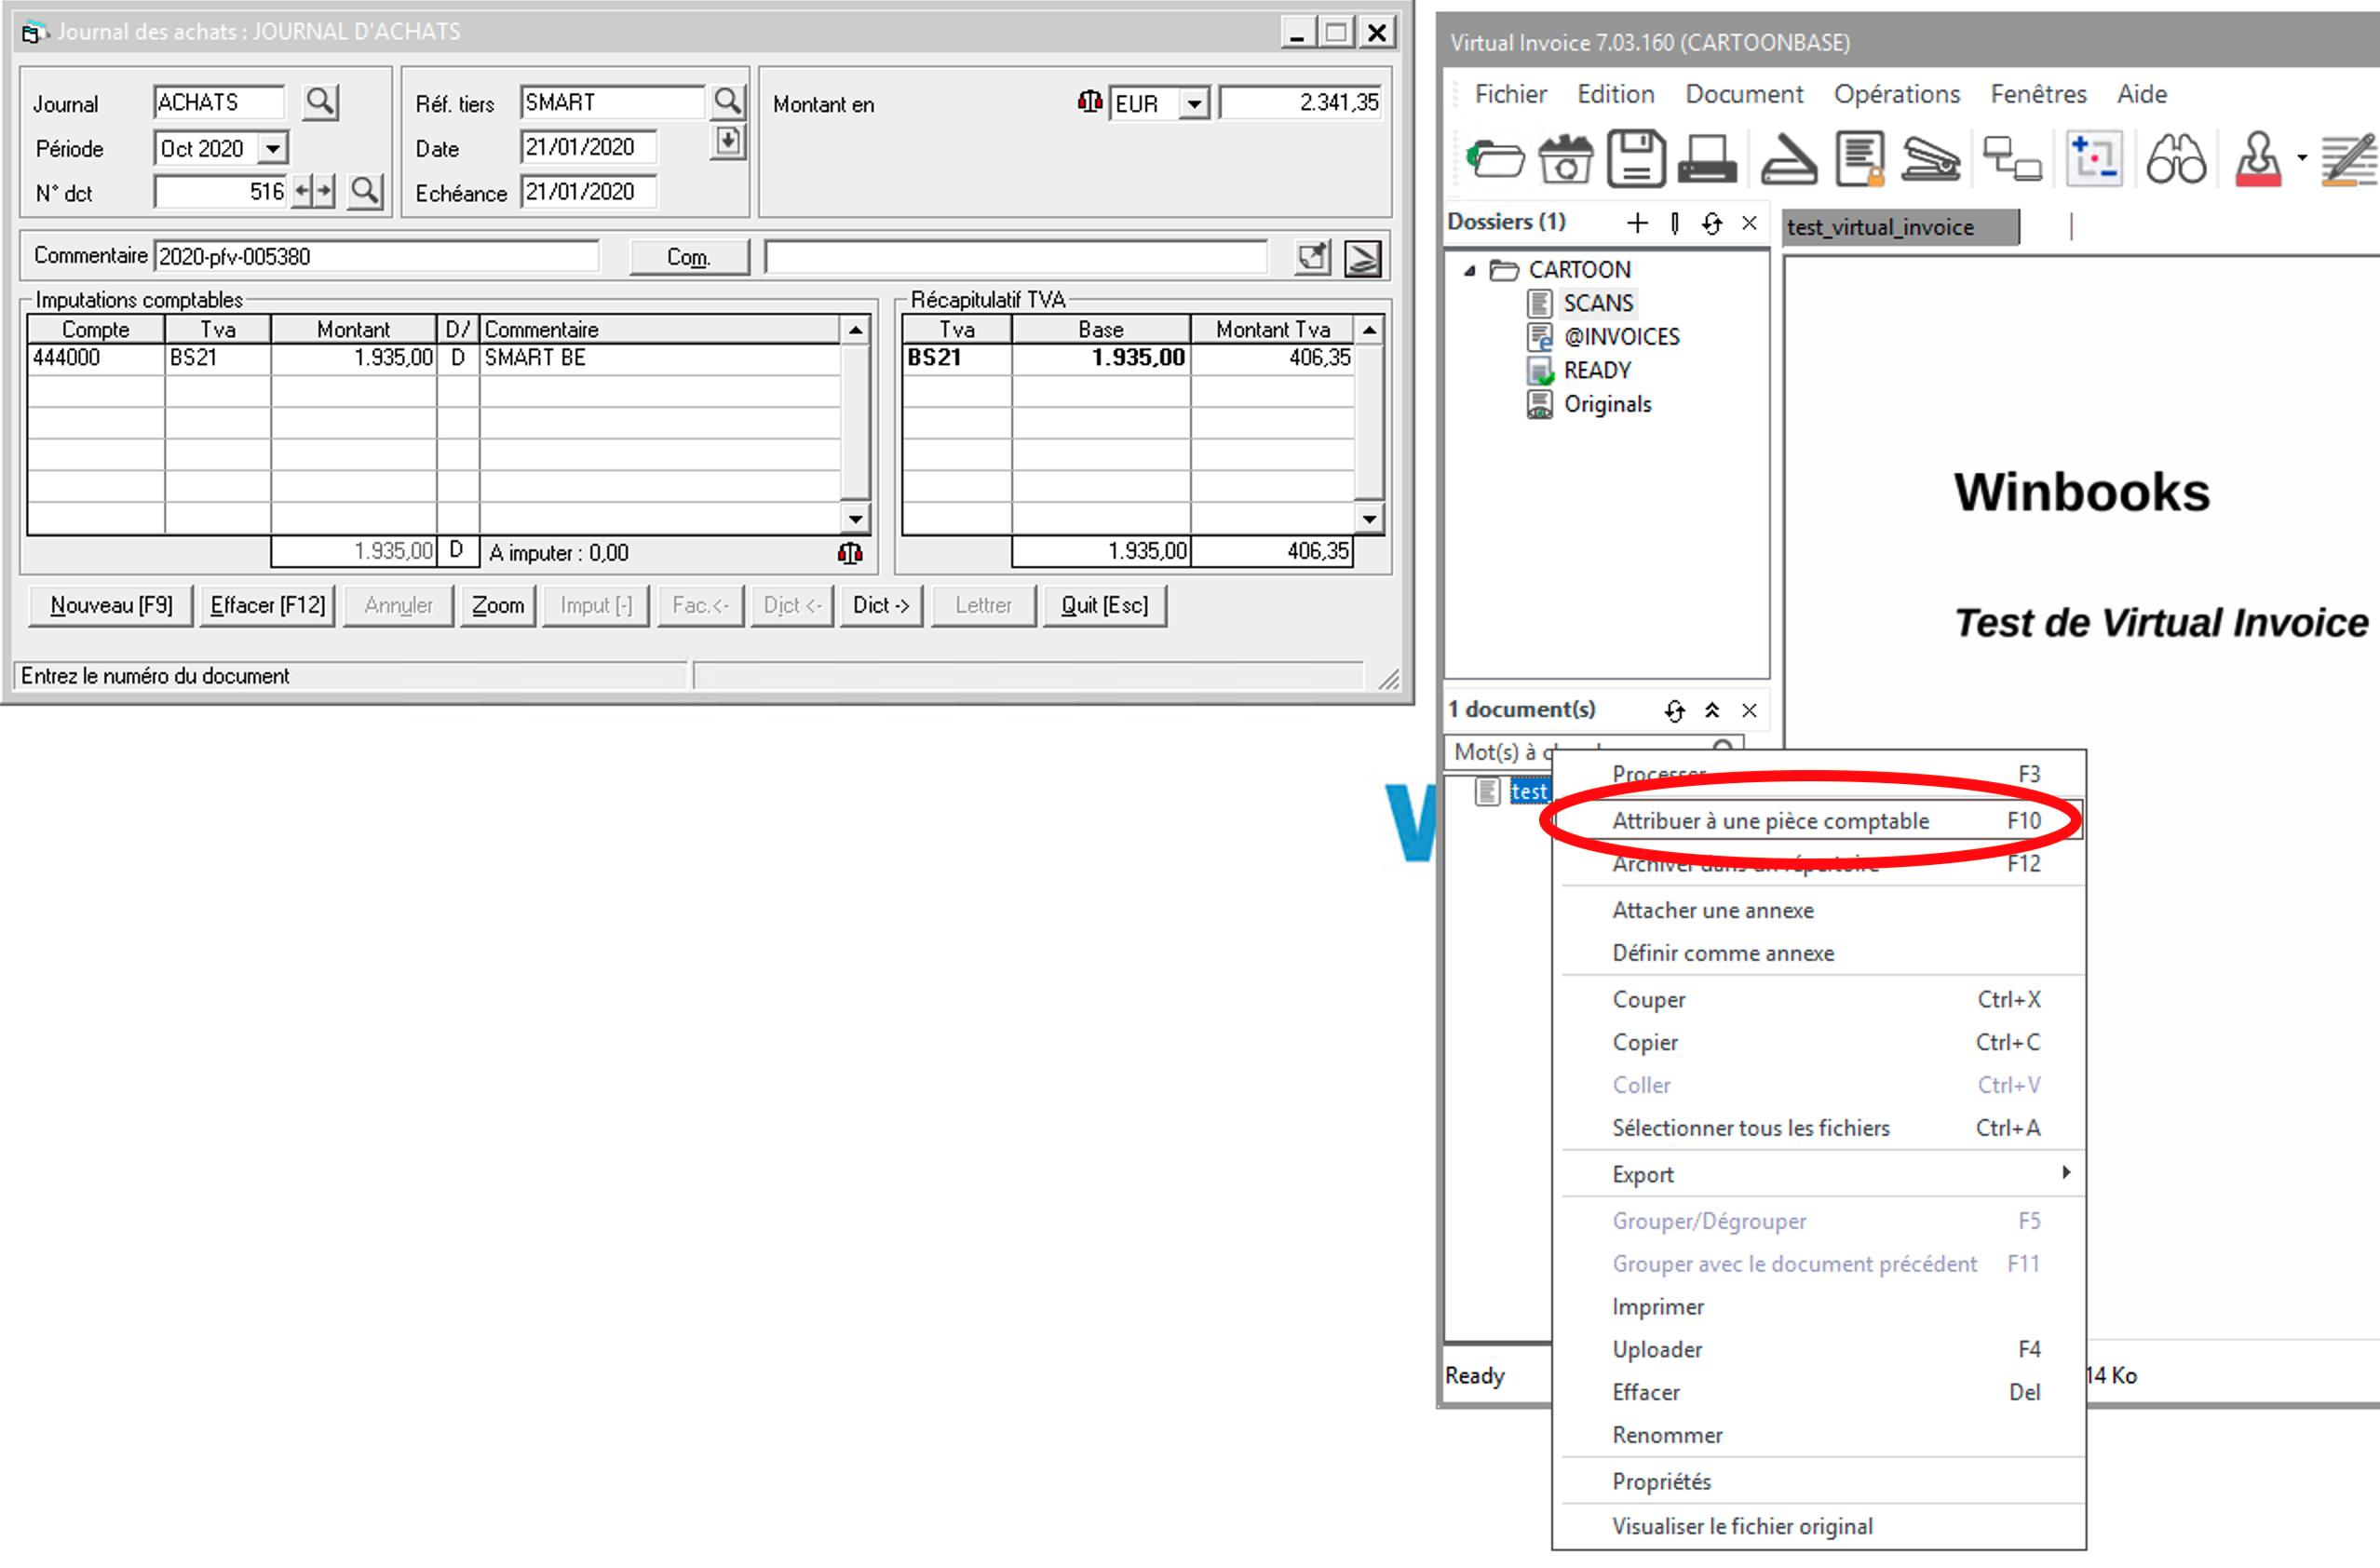Open folder icon in Virtual Invoice toolbar
The height and width of the screenshot is (1568, 2380).
(x=1495, y=159)
